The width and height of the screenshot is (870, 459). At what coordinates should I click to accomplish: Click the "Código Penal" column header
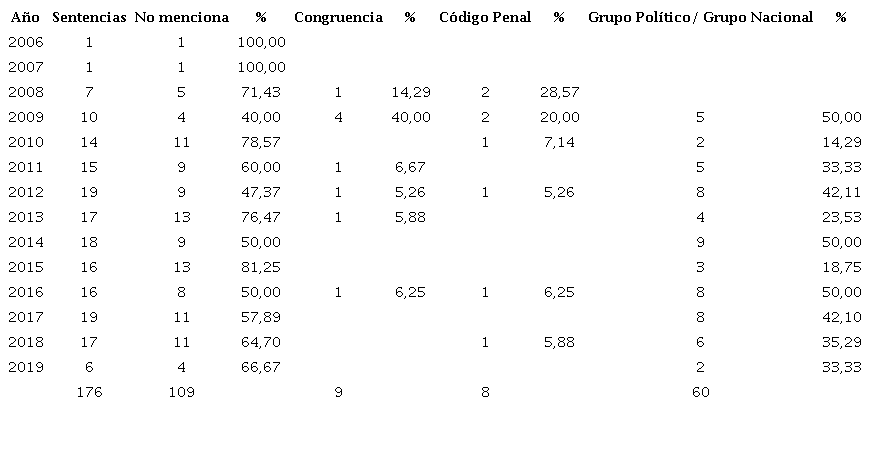485,17
